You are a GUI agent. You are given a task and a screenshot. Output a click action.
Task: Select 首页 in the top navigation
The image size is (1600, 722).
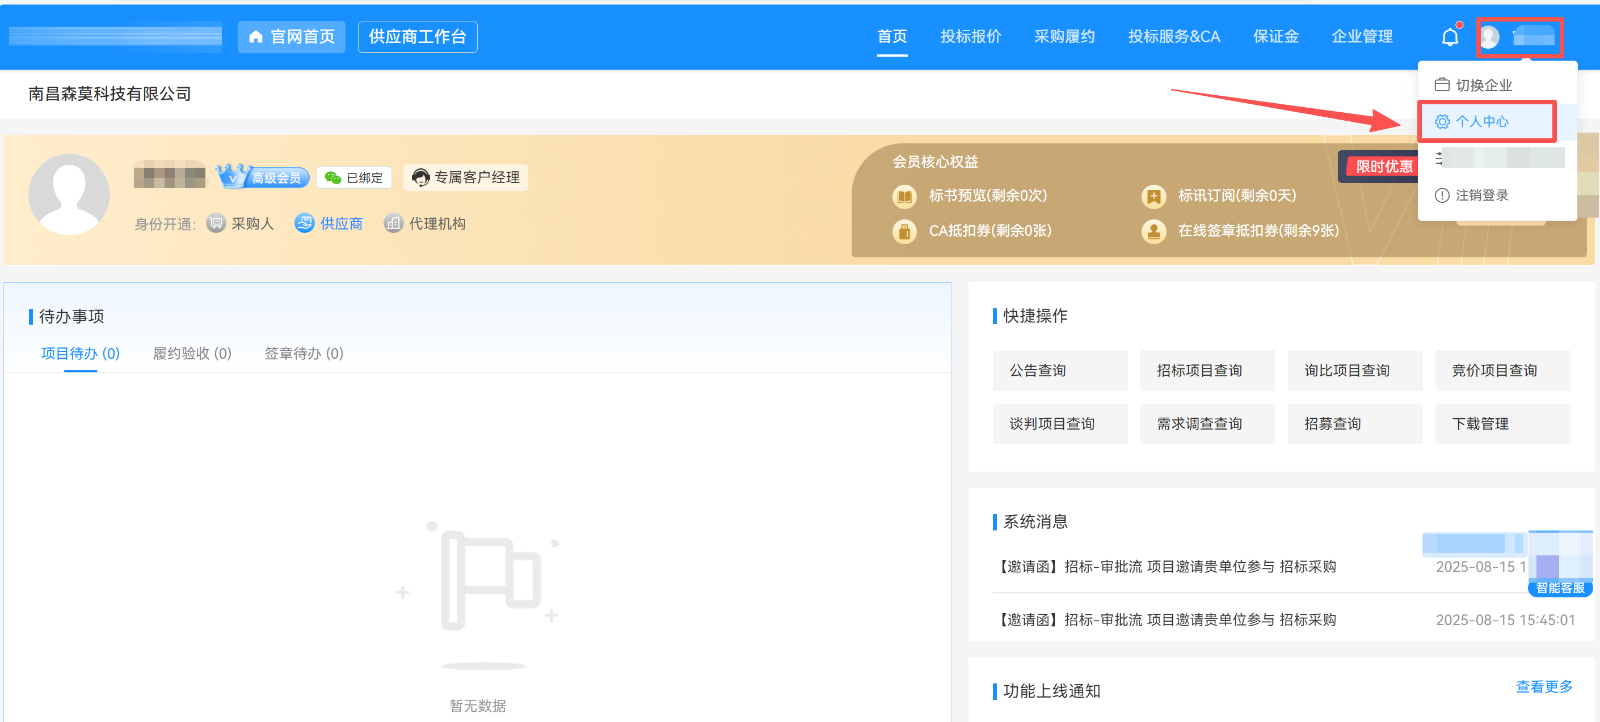point(892,37)
